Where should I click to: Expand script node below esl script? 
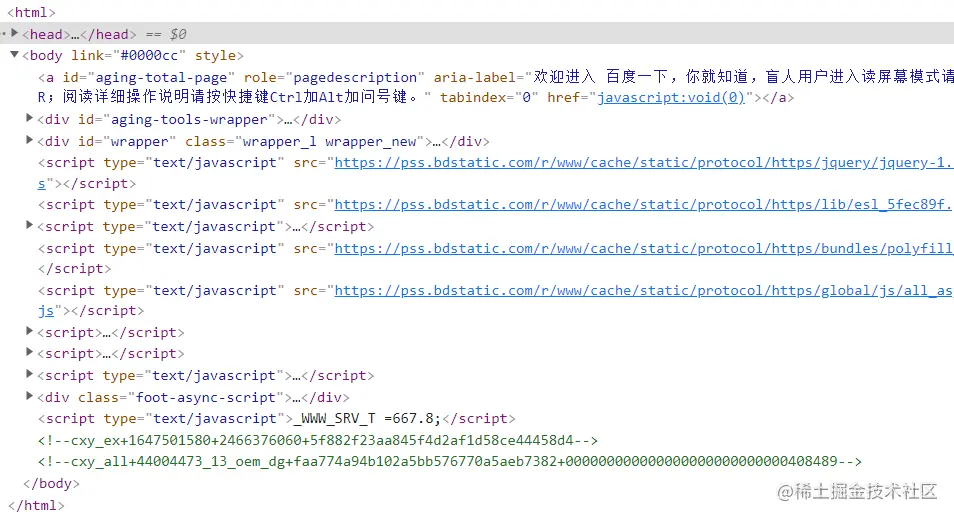29,225
